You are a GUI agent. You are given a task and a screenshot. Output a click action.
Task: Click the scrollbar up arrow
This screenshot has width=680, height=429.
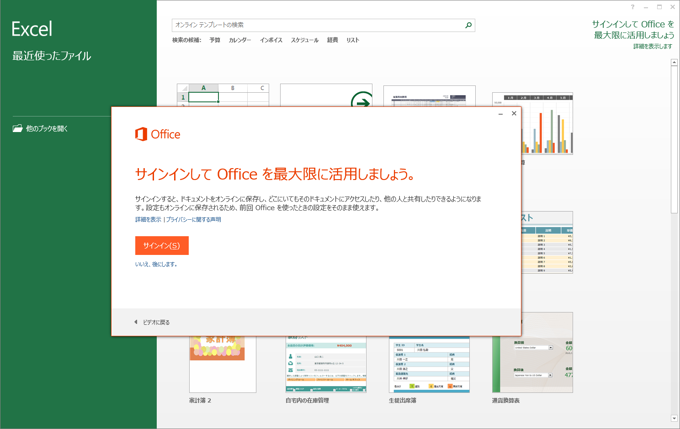tap(674, 62)
